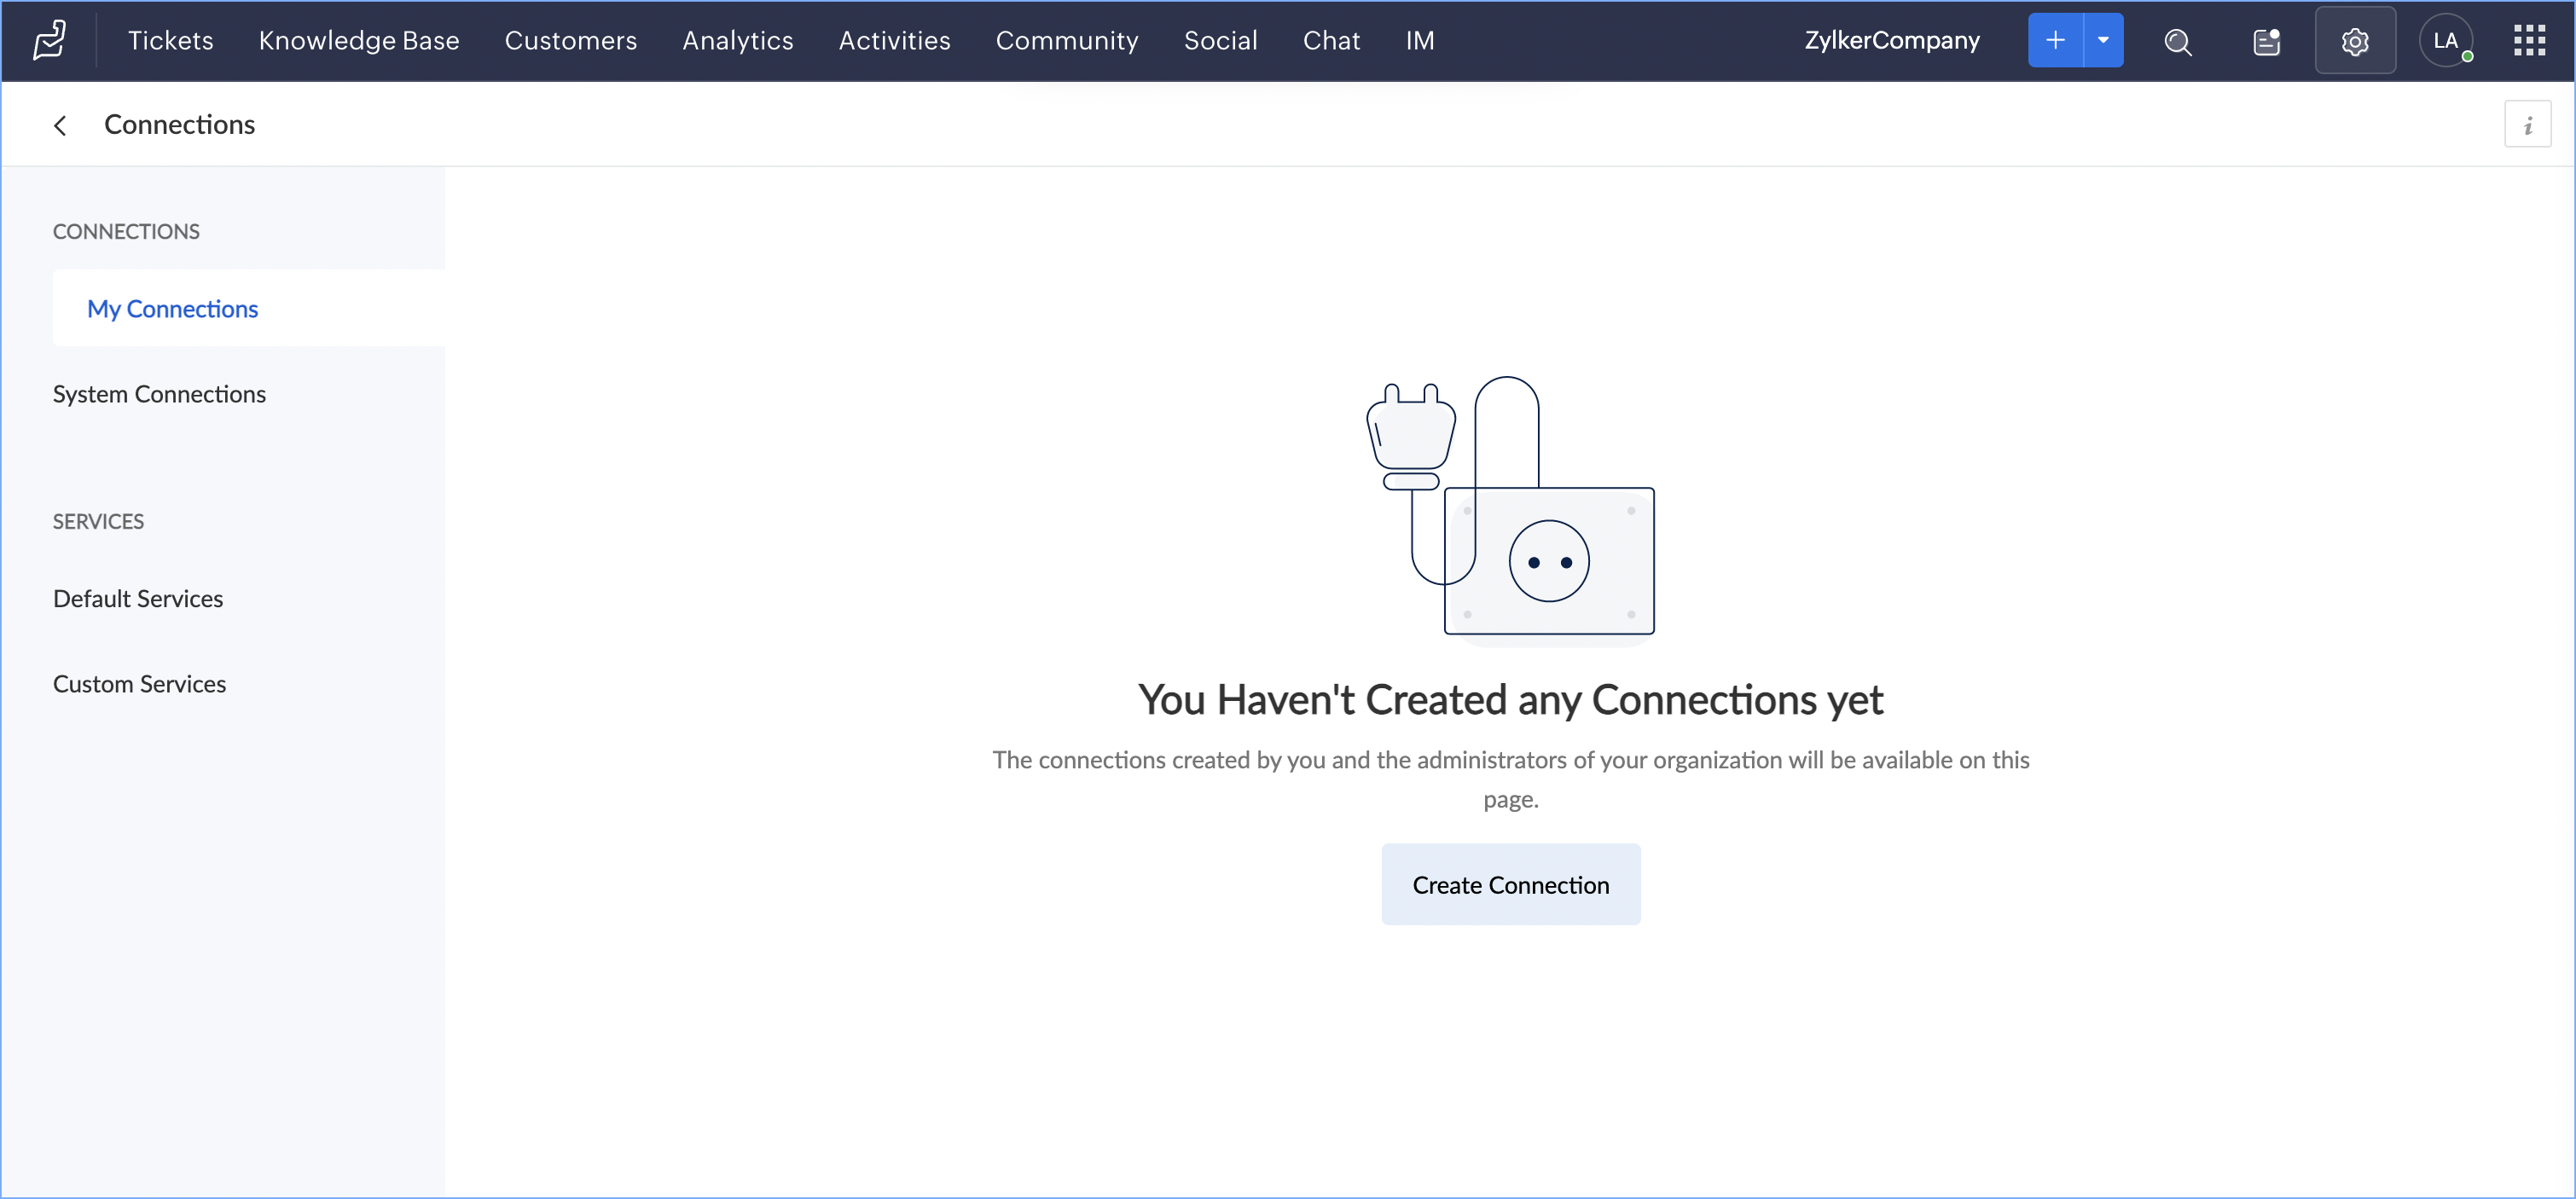The height and width of the screenshot is (1199, 2576).
Task: Open the apps grid launcher icon
Action: [2529, 40]
